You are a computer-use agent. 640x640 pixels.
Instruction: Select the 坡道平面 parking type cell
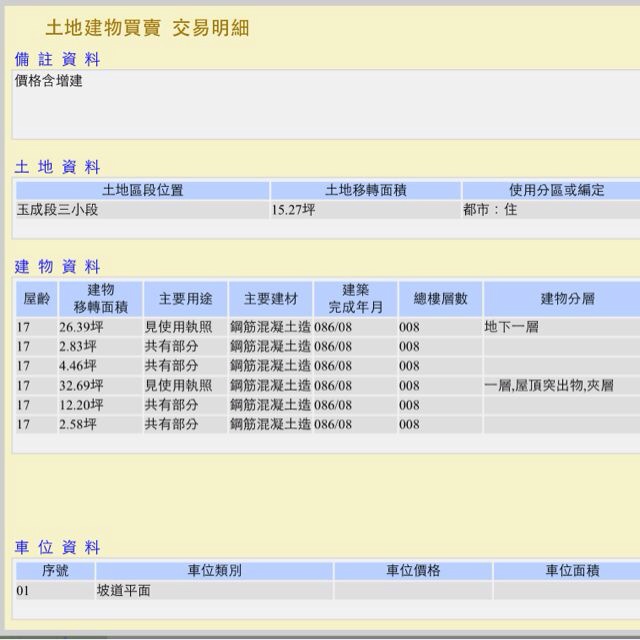(x=214, y=591)
